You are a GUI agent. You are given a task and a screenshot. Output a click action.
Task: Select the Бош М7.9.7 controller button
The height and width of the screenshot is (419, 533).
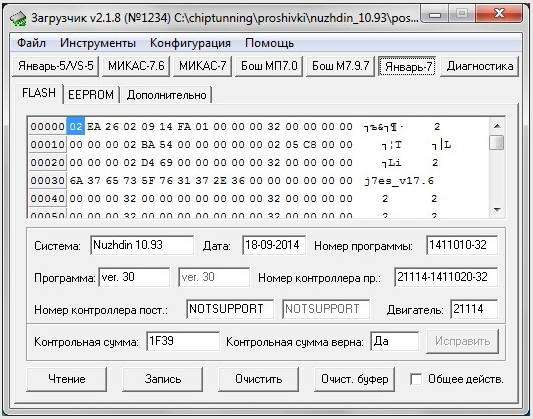340,66
